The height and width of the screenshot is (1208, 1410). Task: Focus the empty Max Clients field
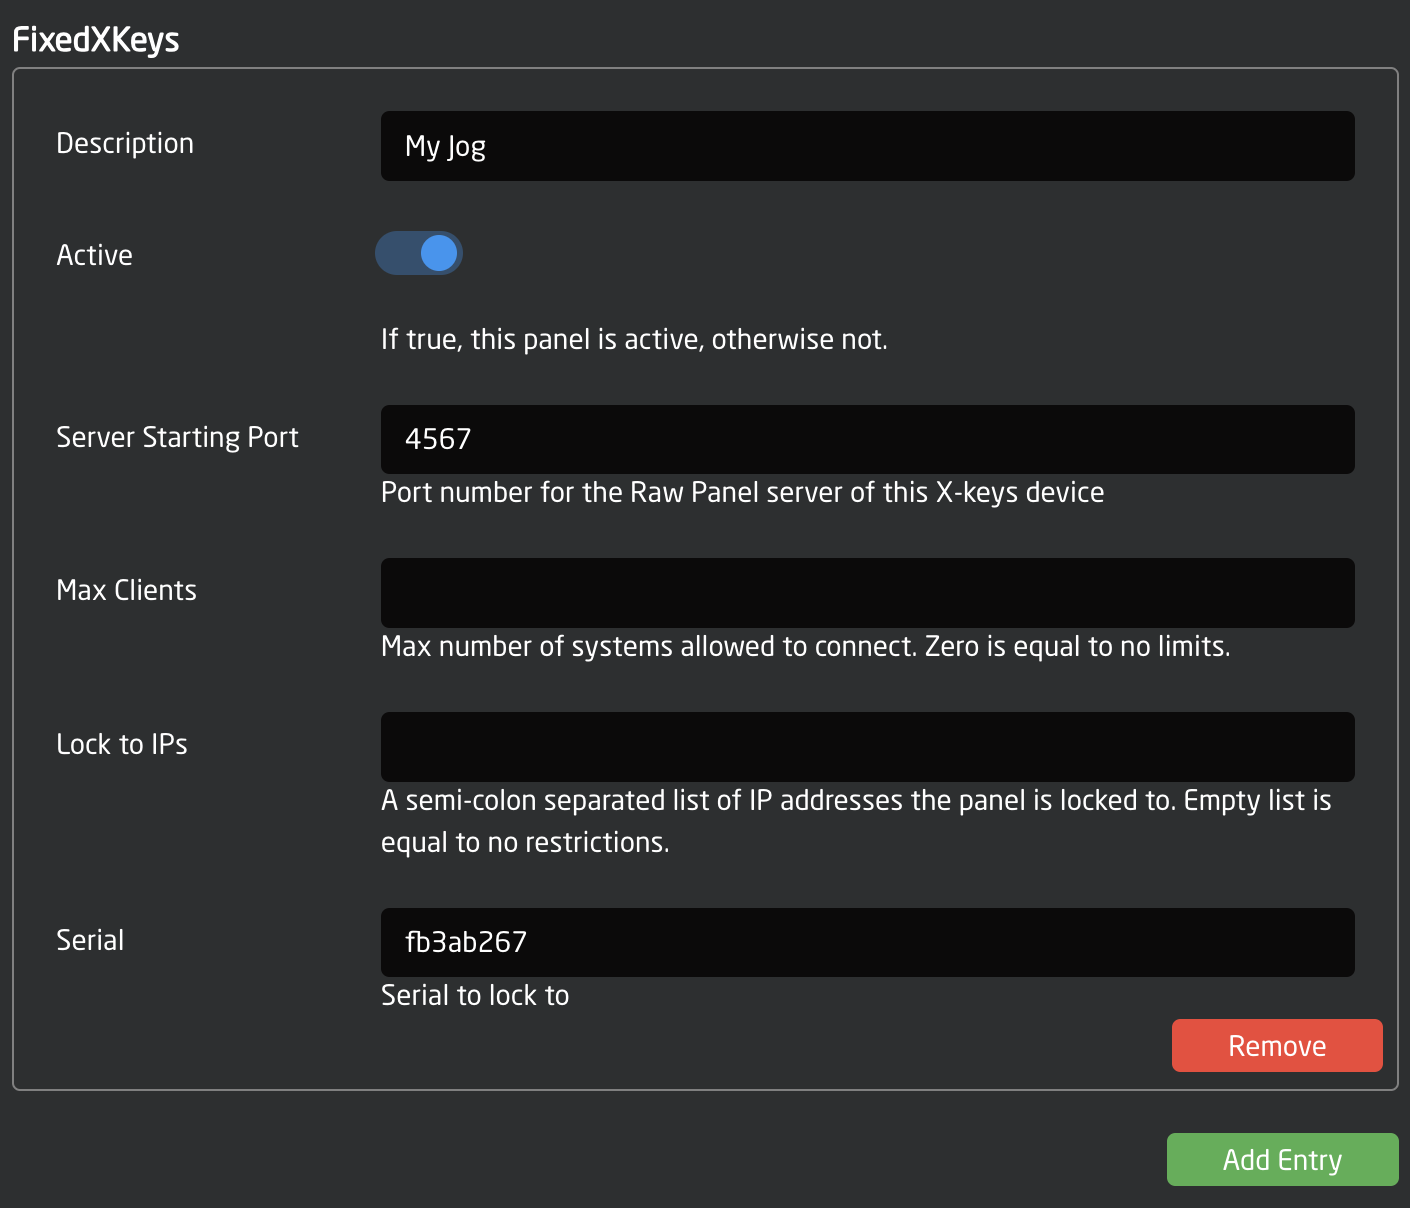[868, 593]
